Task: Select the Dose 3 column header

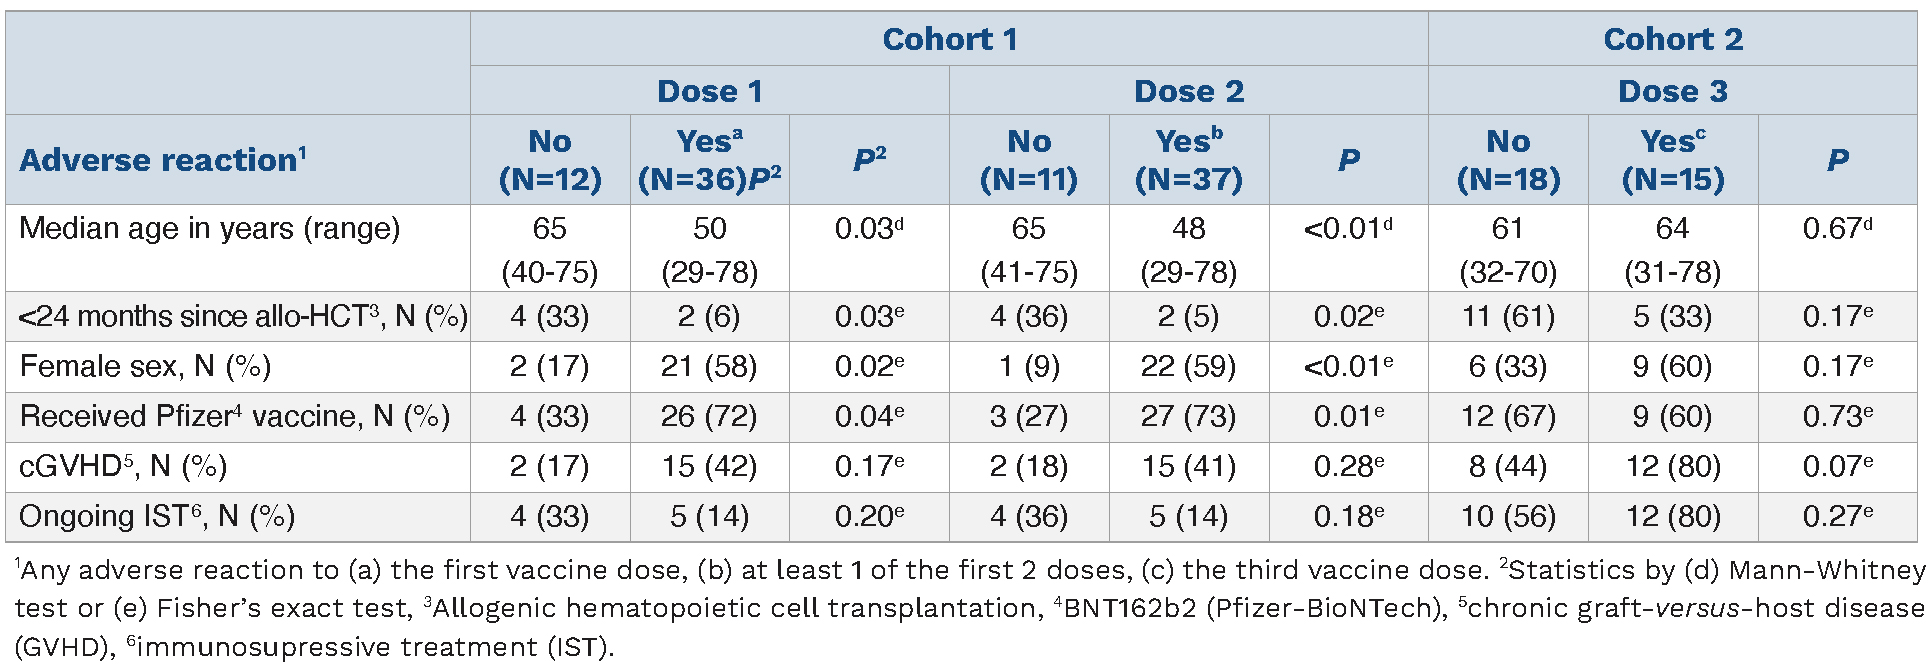Action: (x=1672, y=92)
